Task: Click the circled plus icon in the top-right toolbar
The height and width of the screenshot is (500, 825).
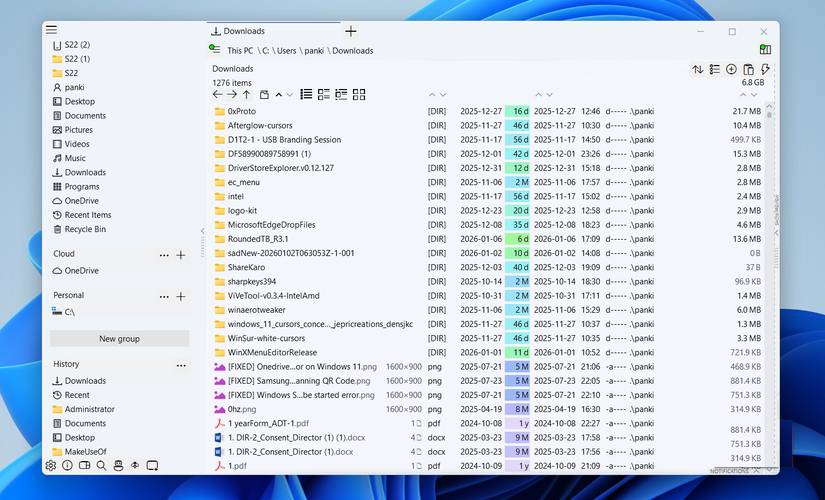Action: (731, 69)
